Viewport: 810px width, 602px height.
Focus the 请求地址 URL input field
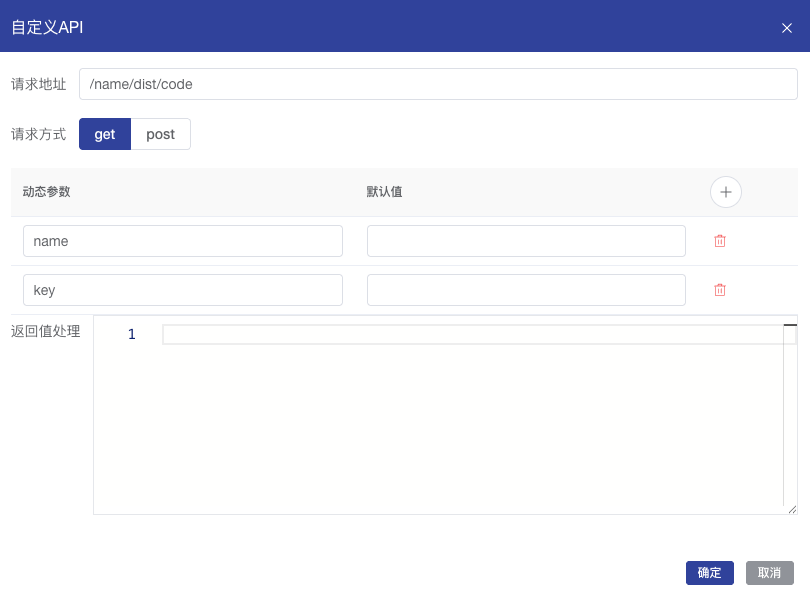point(437,84)
